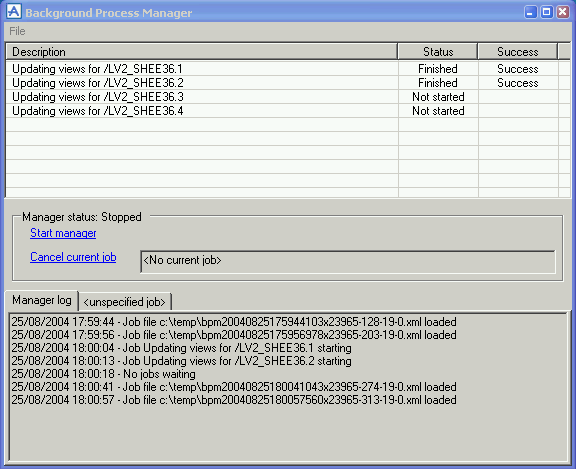
Task: Click the Success cell for SHEE36.2
Action: [518, 83]
